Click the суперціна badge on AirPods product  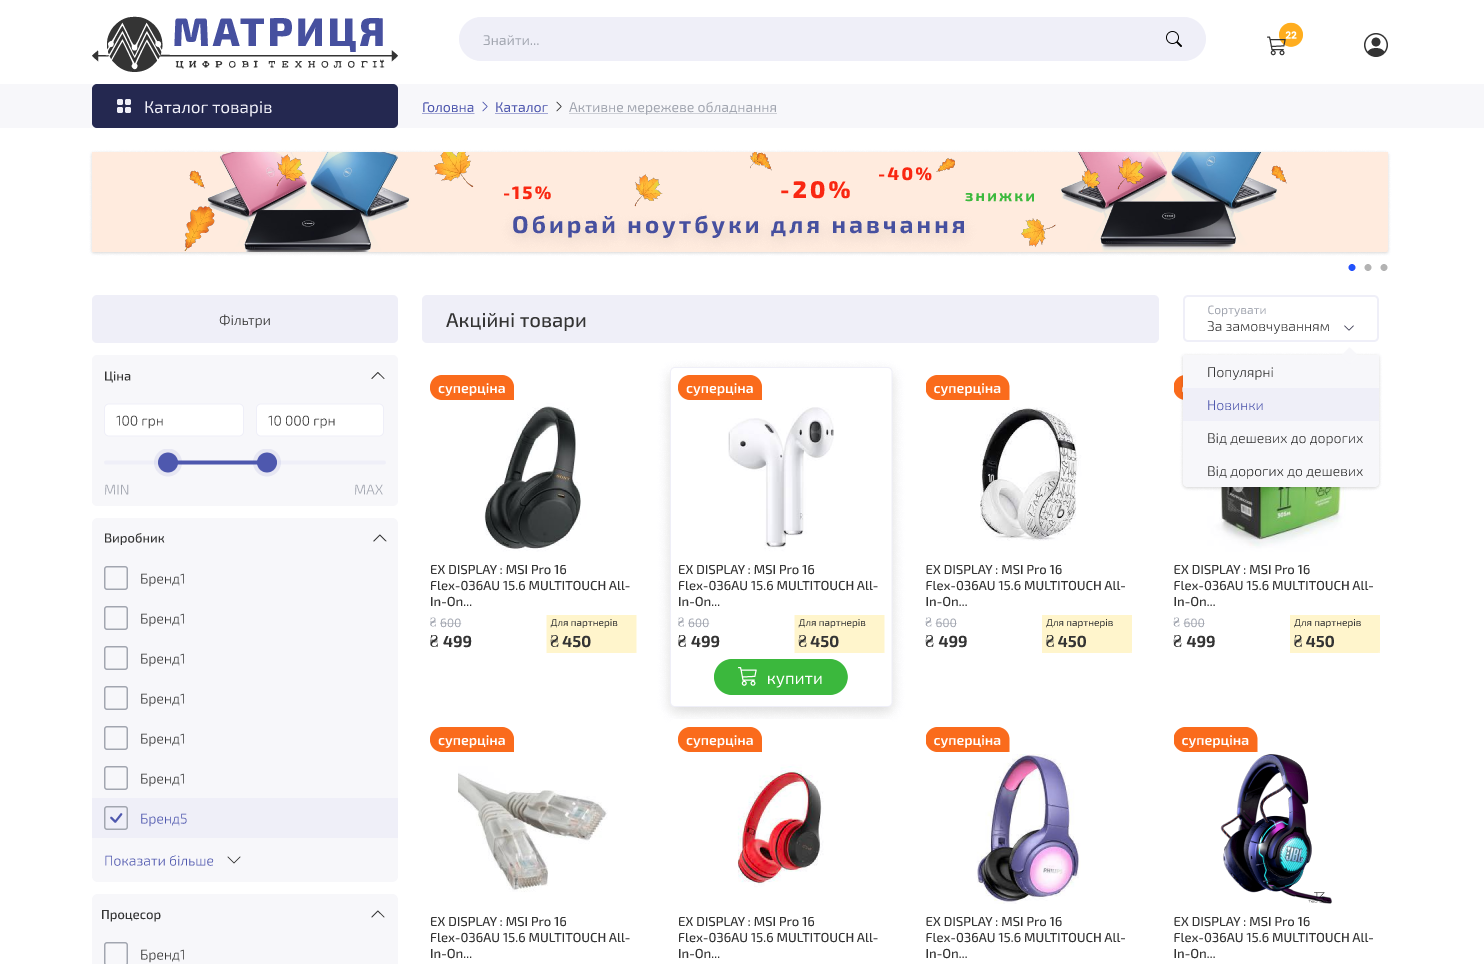point(720,388)
